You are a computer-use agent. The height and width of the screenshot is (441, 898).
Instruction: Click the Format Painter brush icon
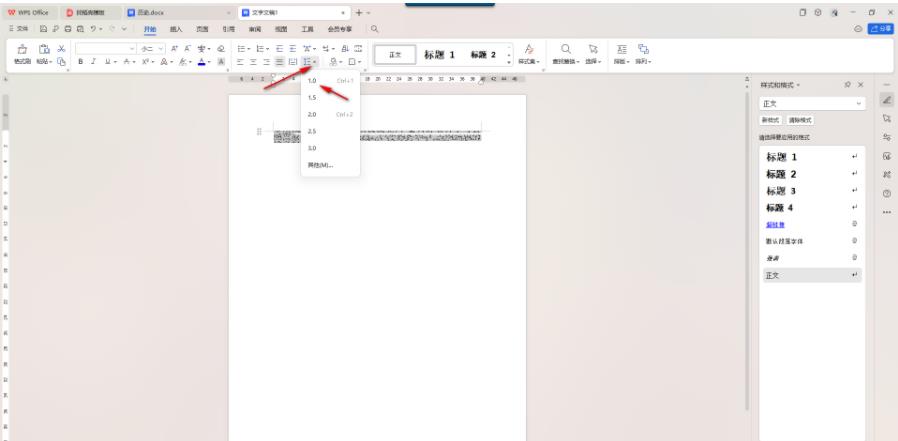[22, 49]
